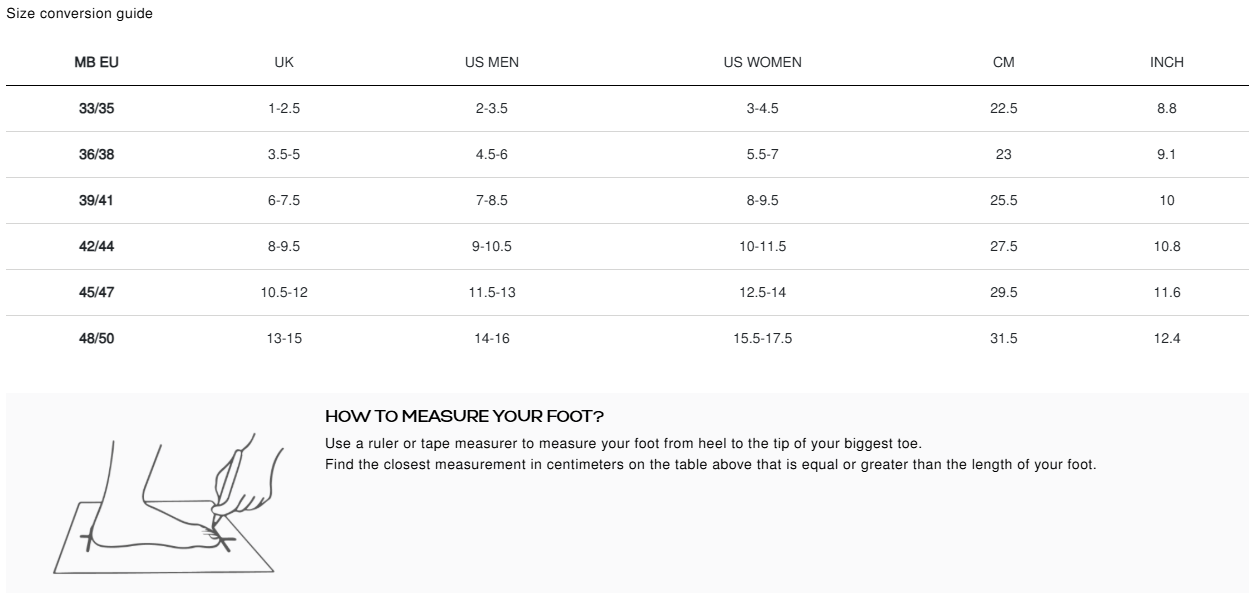
Task: Click the US MEN column header
Action: point(492,62)
